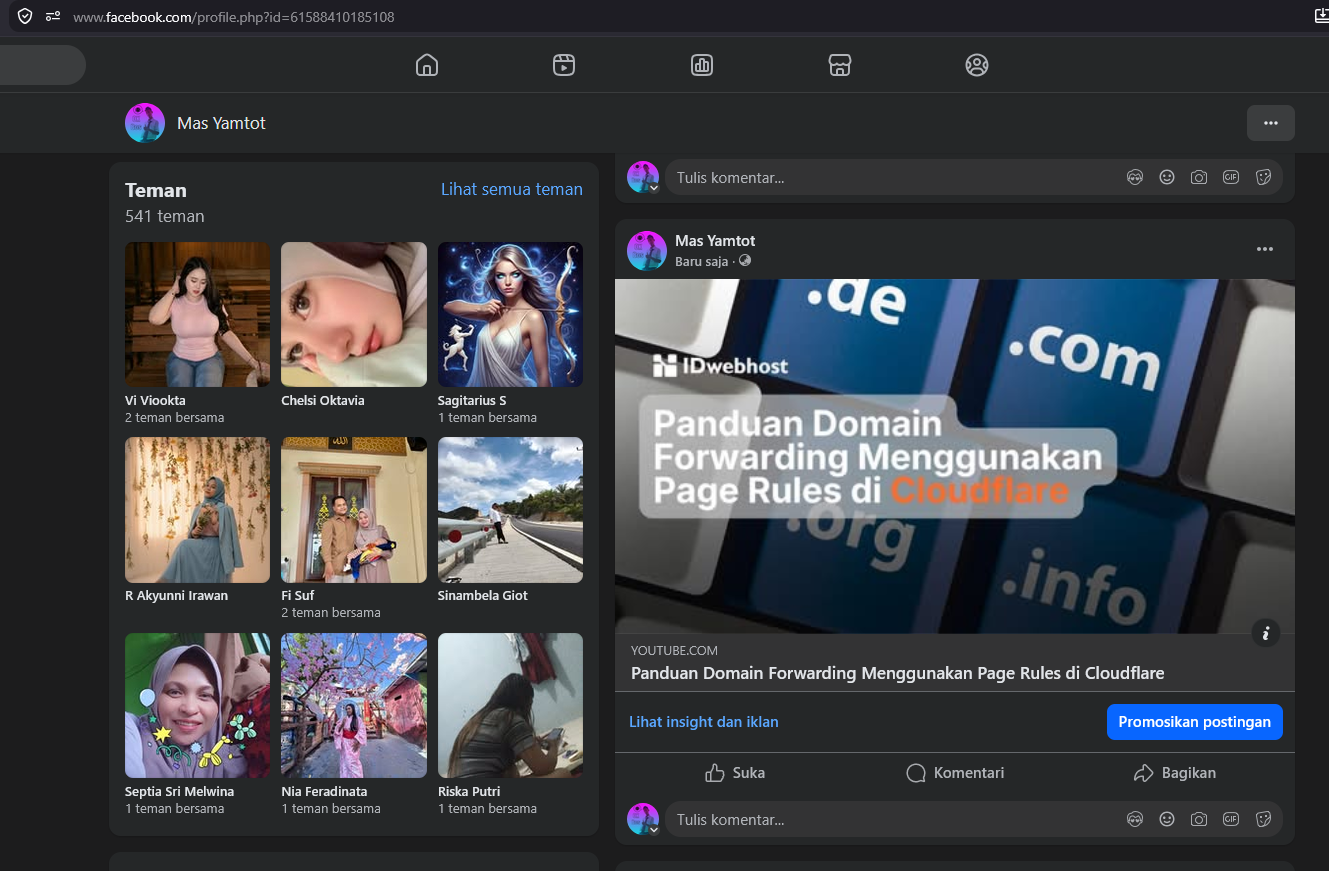Click the 'Promosikan postingan' button
The height and width of the screenshot is (871, 1329).
click(x=1195, y=722)
